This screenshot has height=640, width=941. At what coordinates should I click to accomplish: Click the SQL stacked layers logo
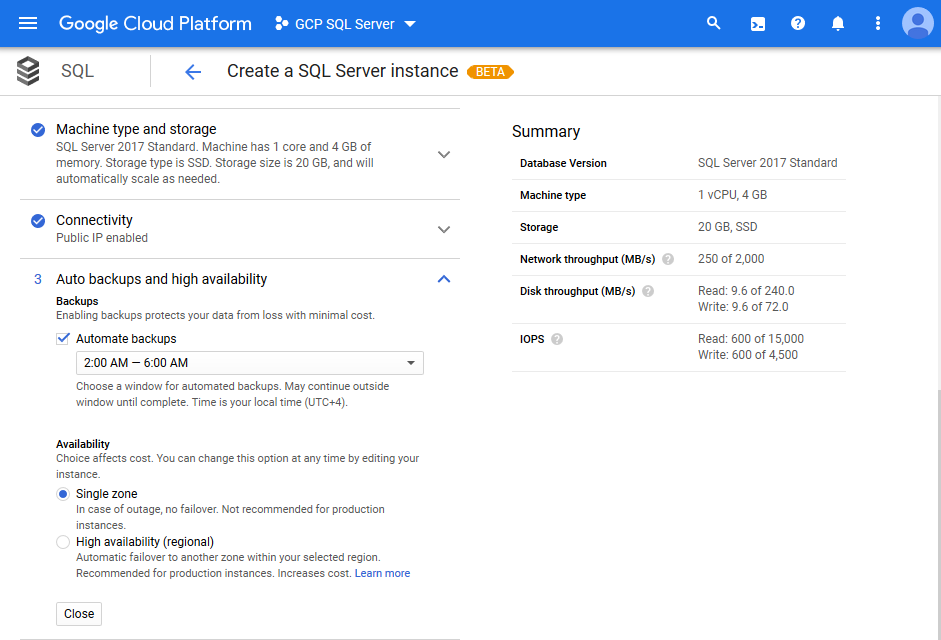coord(28,71)
